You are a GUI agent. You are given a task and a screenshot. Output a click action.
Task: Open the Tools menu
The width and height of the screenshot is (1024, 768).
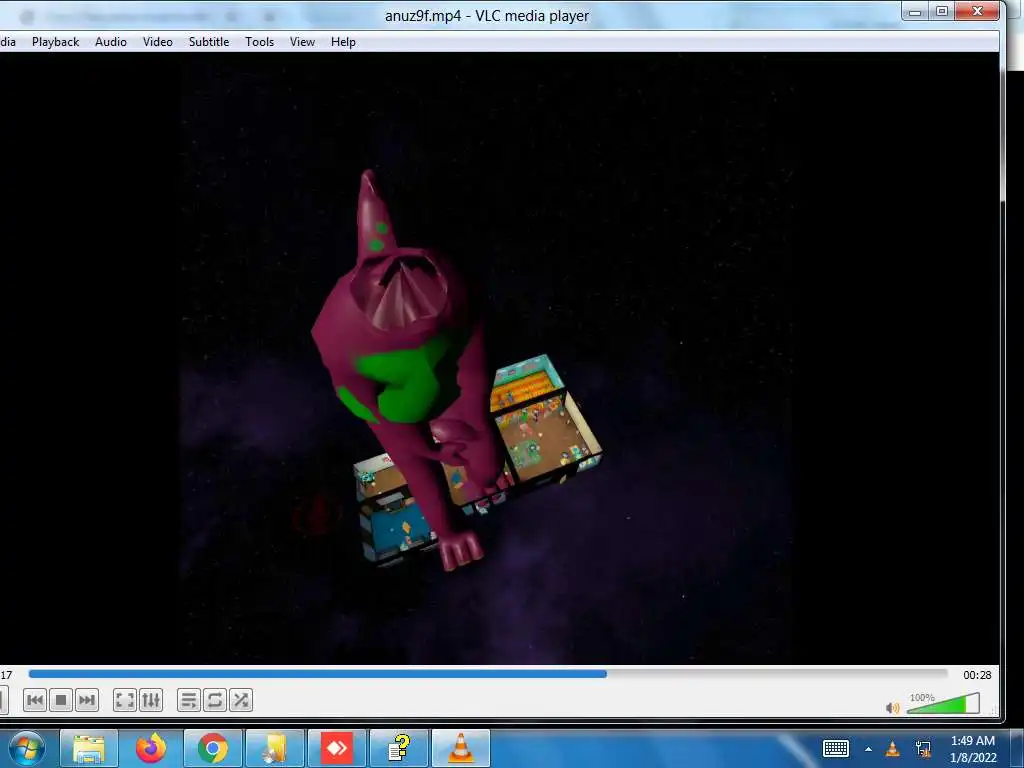coord(259,42)
